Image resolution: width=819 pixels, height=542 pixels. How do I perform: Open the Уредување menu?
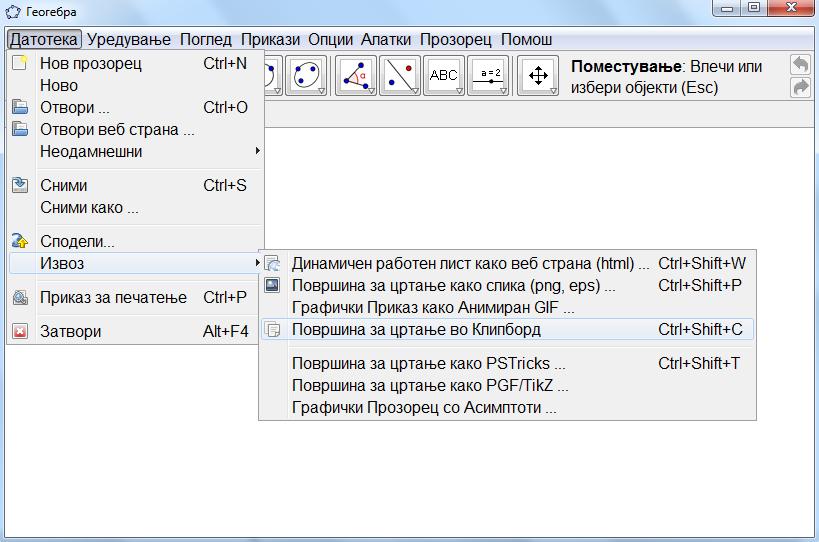128,39
